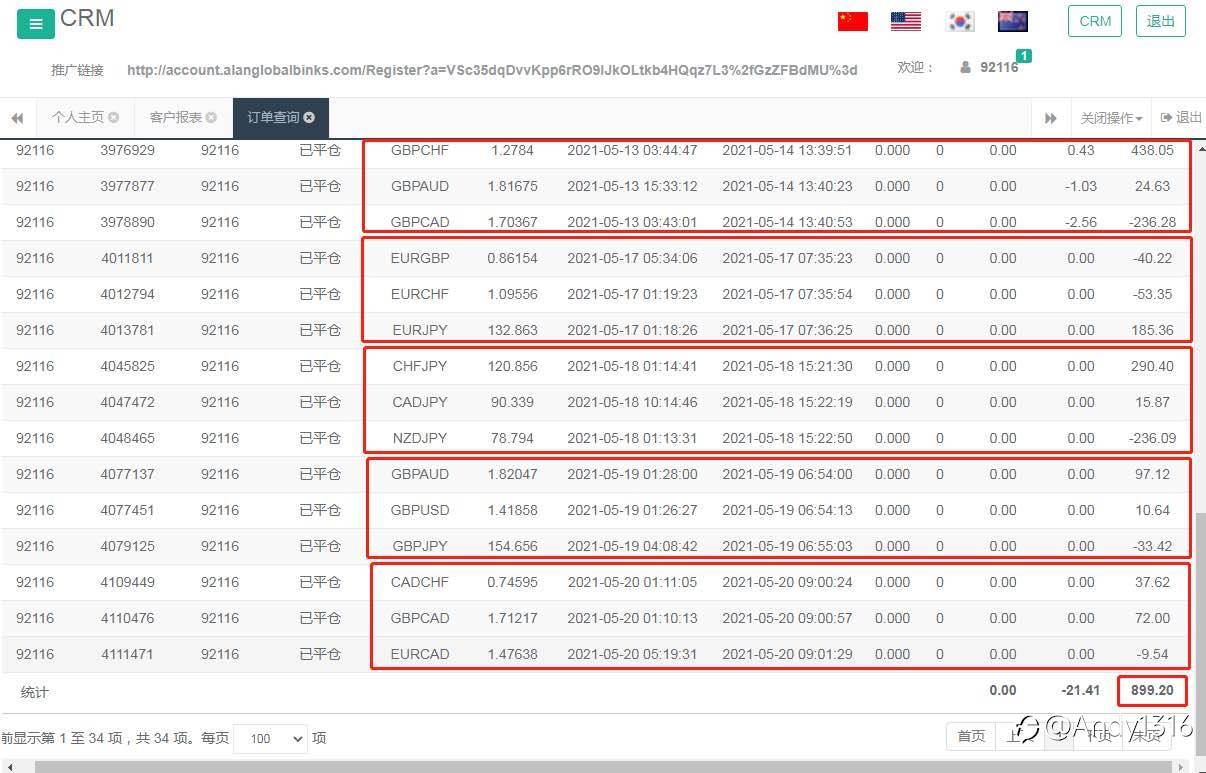This screenshot has height=773, width=1206.
Task: Click the 统计 summary row label
Action: point(35,692)
